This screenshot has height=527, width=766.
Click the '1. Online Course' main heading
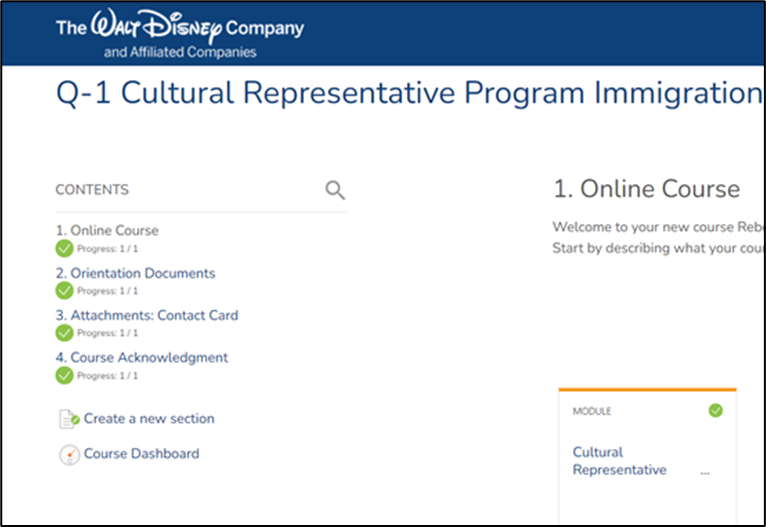(647, 189)
